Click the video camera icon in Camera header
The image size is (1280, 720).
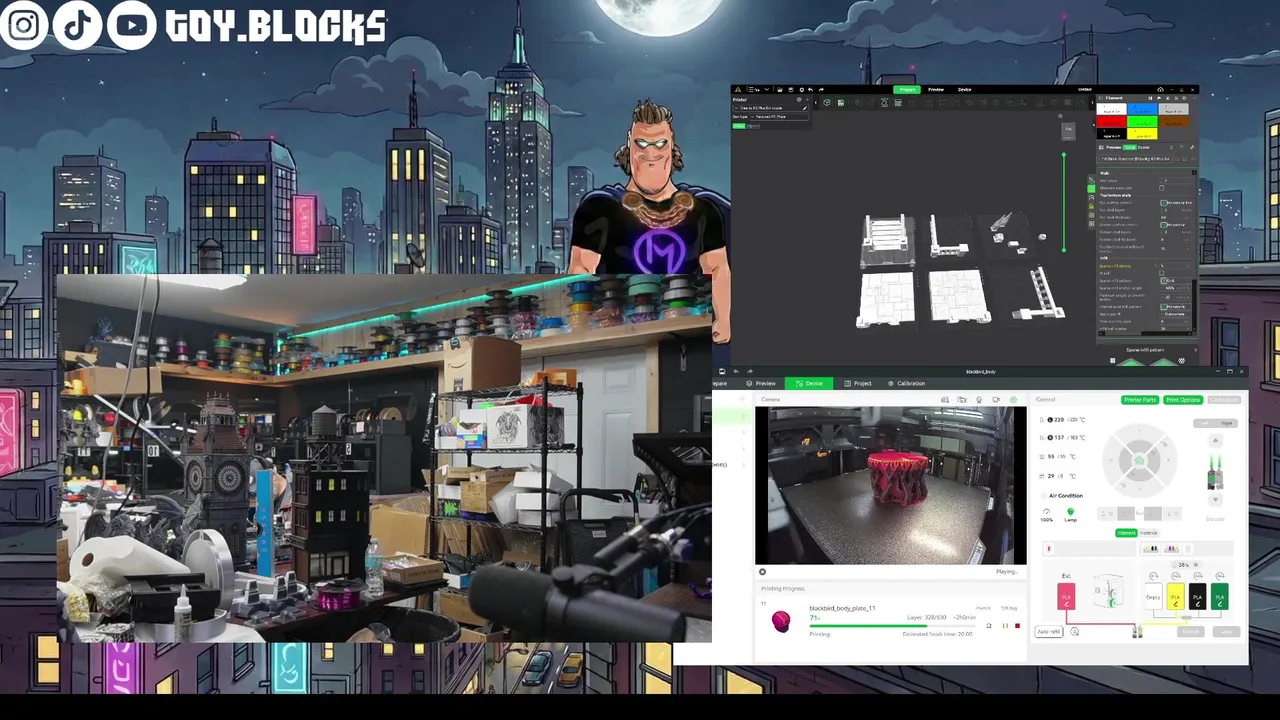pos(996,400)
